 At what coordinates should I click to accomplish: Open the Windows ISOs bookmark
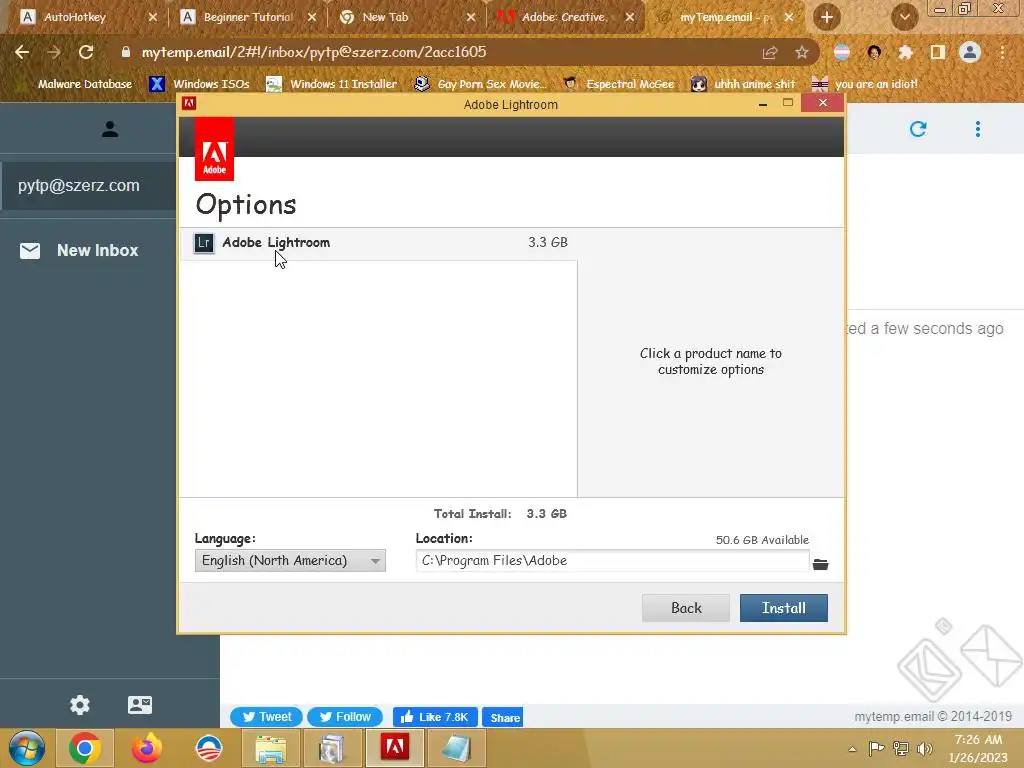point(200,84)
